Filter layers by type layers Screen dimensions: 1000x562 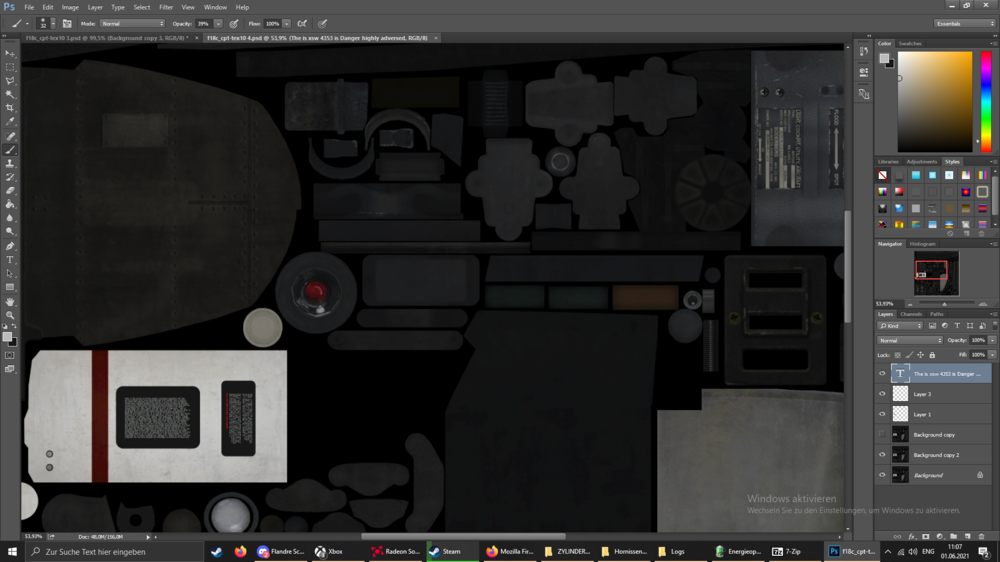[x=957, y=326]
